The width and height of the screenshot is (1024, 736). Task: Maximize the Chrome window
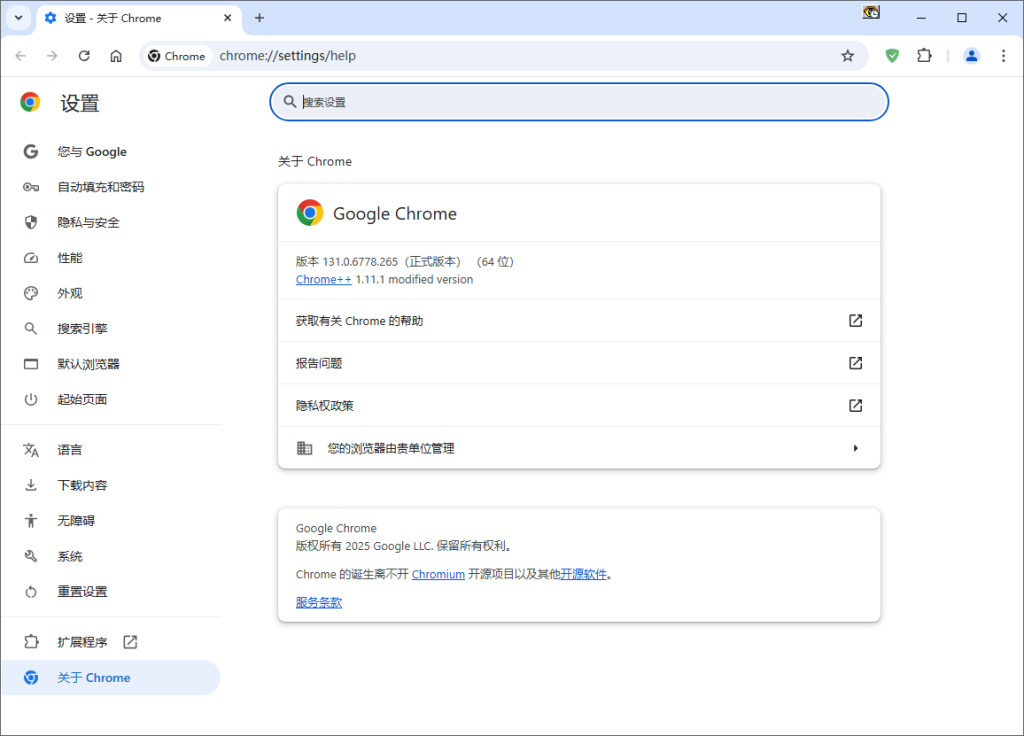962,18
